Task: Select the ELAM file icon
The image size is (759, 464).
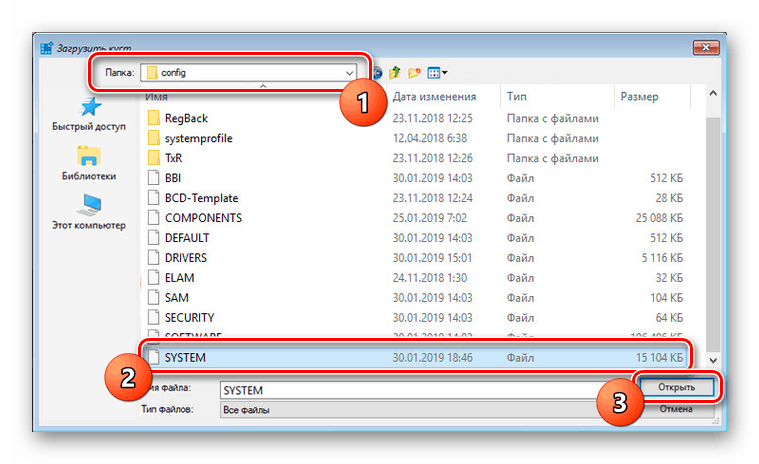Action: tap(153, 277)
